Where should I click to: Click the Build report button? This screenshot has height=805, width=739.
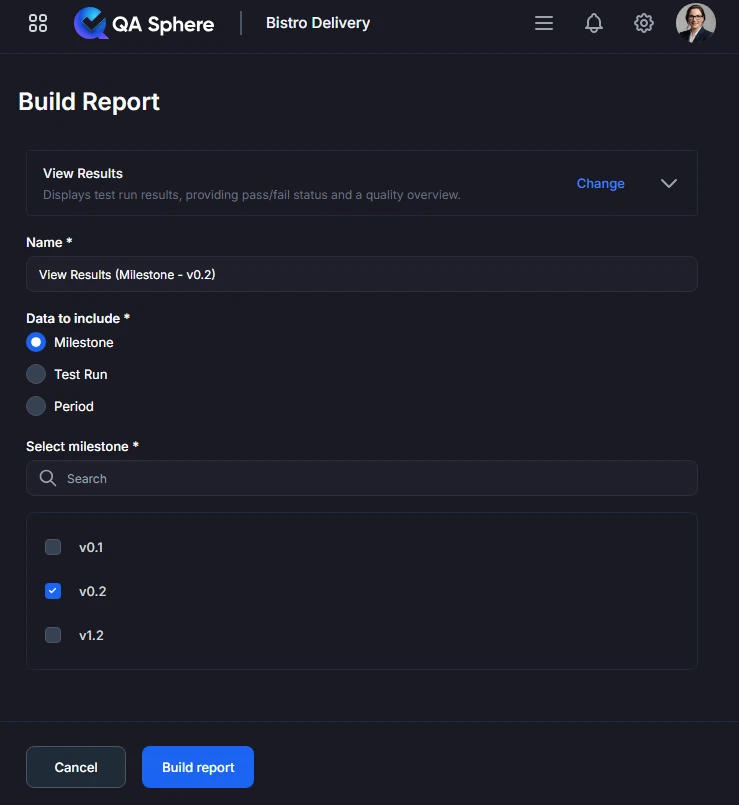click(x=197, y=767)
